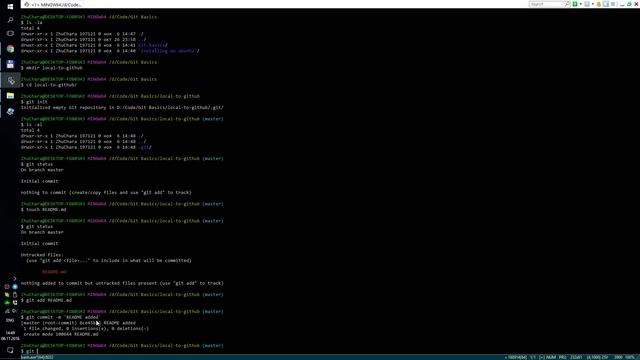This screenshot has width=640, height=360.
Task: Click the red README.md untracked file name
Action: click(54, 271)
